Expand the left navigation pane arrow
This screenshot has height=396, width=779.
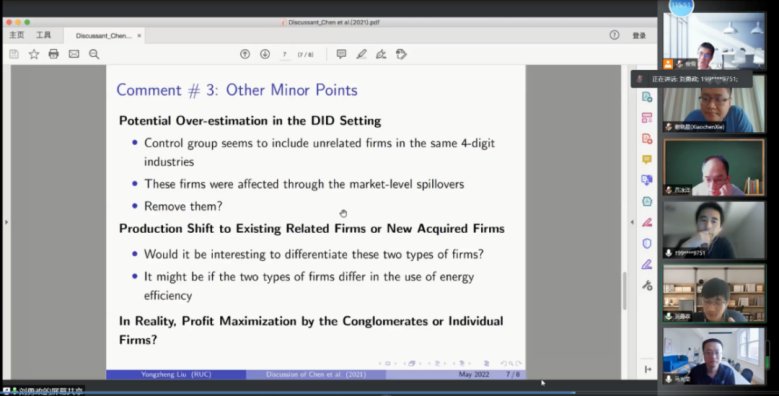click(x=6, y=222)
